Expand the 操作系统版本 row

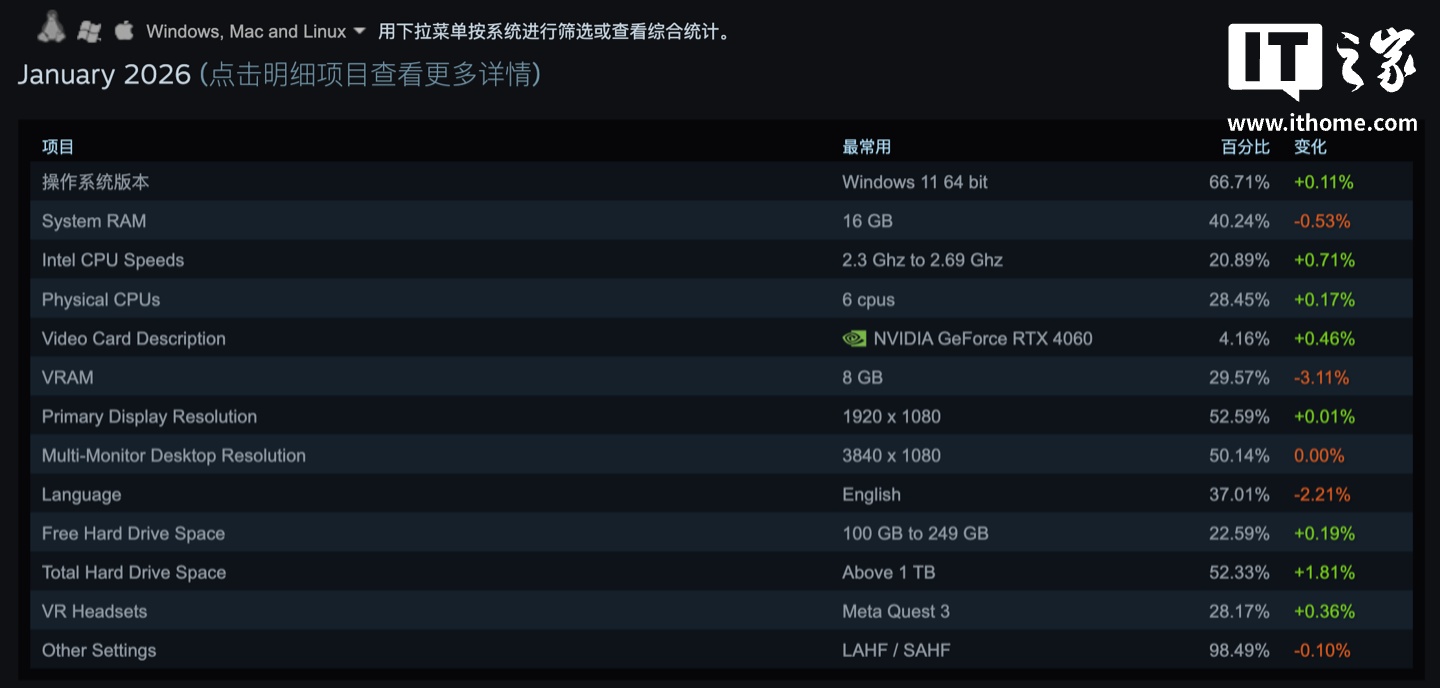[x=96, y=182]
